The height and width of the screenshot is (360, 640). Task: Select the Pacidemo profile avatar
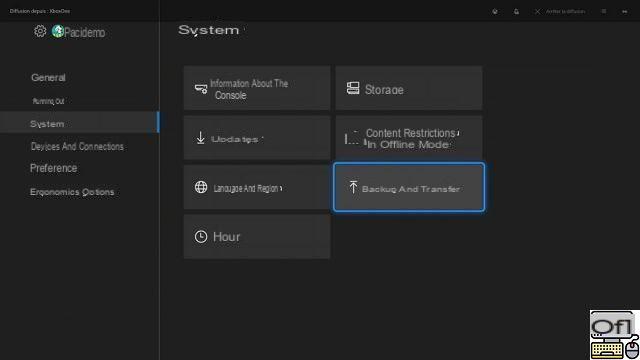click(x=58, y=31)
